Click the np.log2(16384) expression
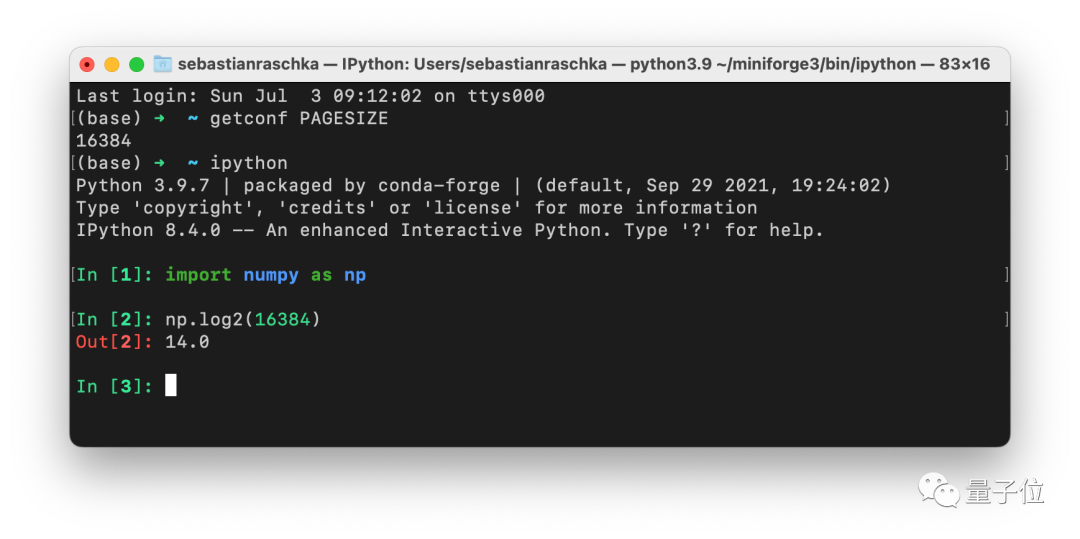 pos(243,320)
